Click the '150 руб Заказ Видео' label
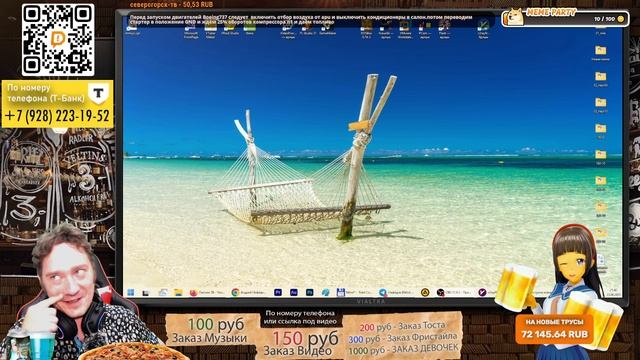Screen dimensions: 640x360 [300, 344]
